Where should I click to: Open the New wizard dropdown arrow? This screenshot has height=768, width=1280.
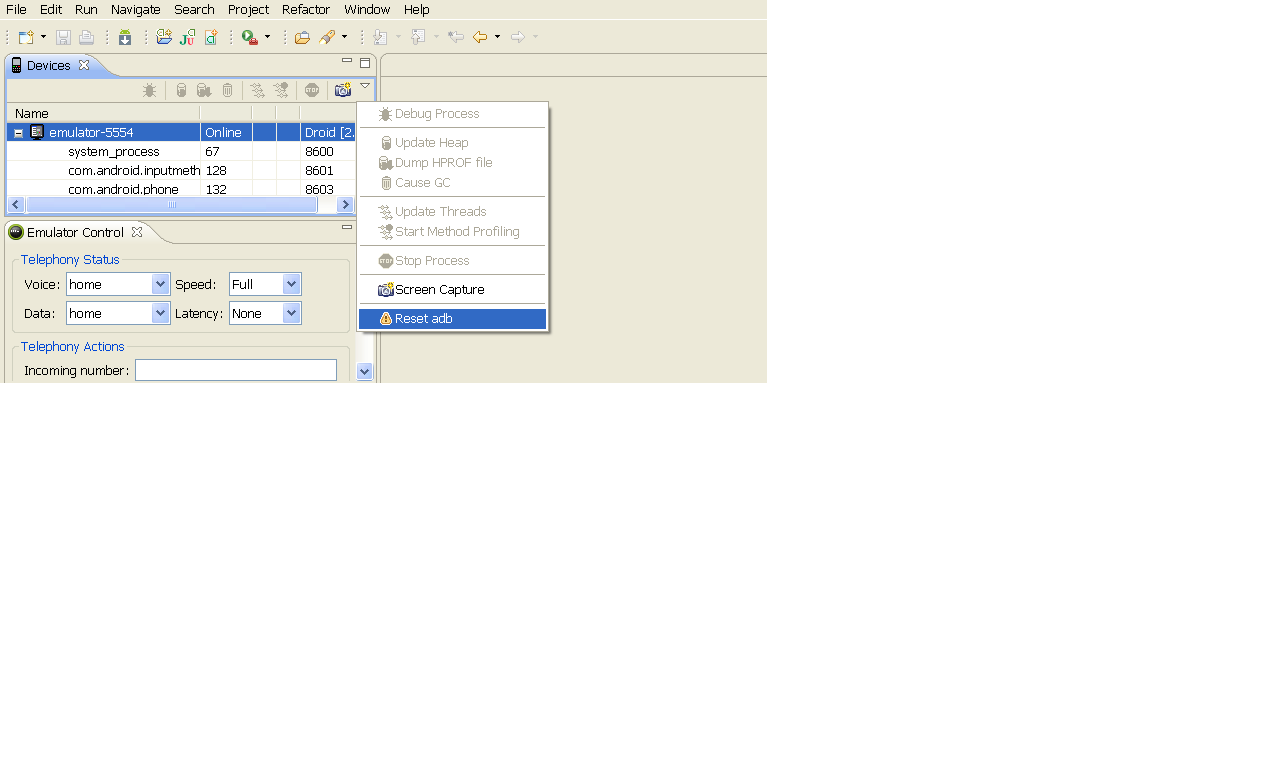(43, 37)
